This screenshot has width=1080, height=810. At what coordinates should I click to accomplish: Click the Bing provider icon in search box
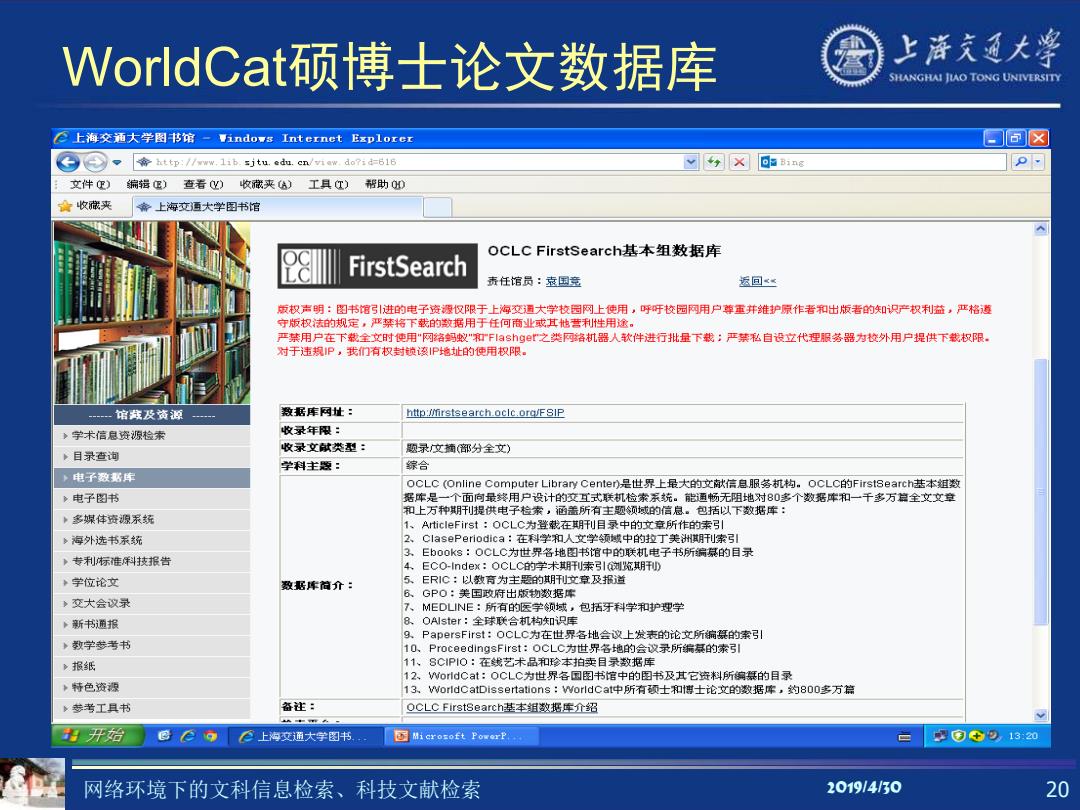coord(768,162)
